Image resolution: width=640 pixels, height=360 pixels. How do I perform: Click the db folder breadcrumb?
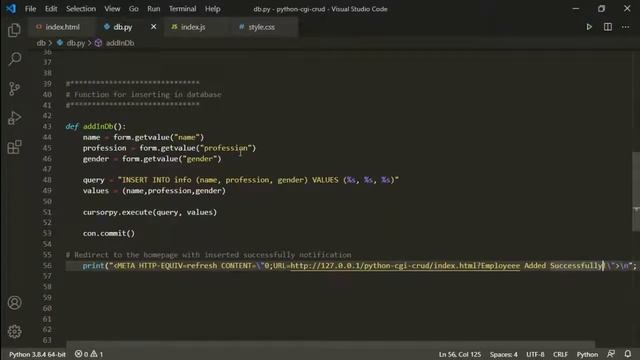click(41, 43)
